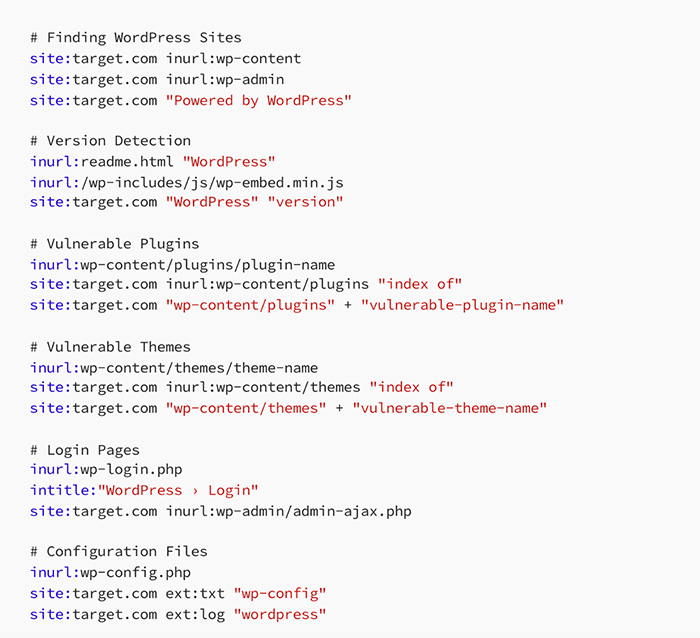Image resolution: width=700 pixels, height=638 pixels.
Task: Click the inurl:wp-content/plugins/plugin-name line
Action: (182, 265)
